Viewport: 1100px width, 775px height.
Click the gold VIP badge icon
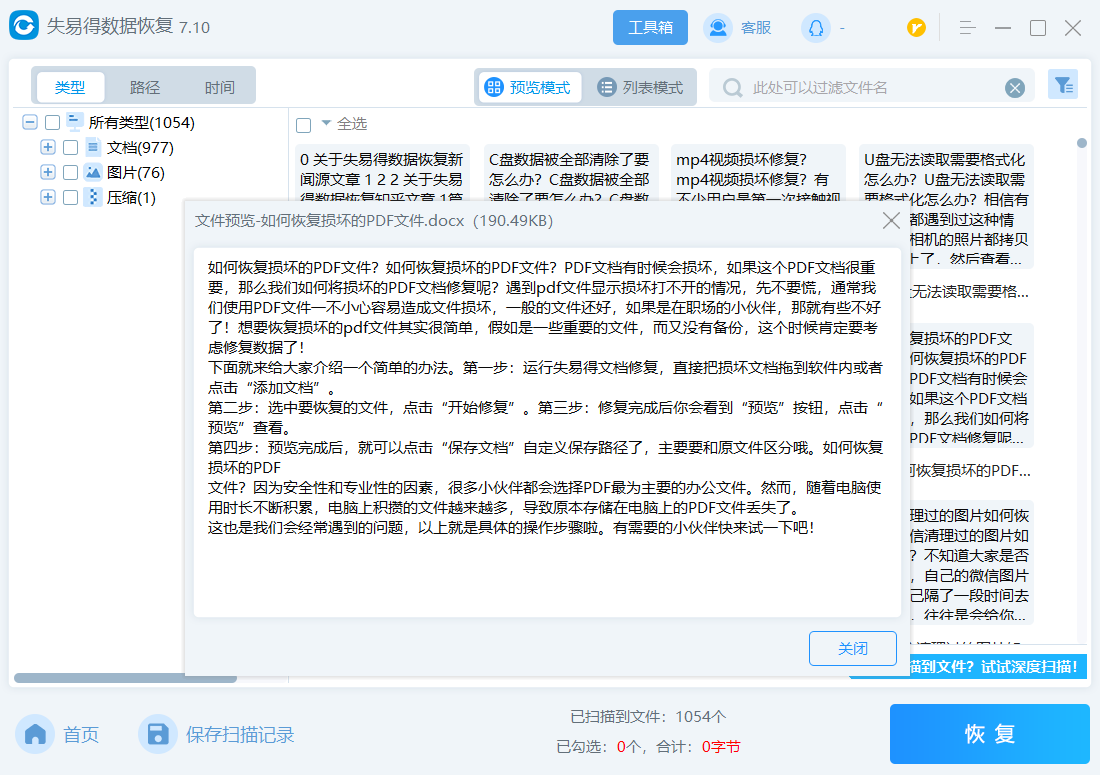915,27
